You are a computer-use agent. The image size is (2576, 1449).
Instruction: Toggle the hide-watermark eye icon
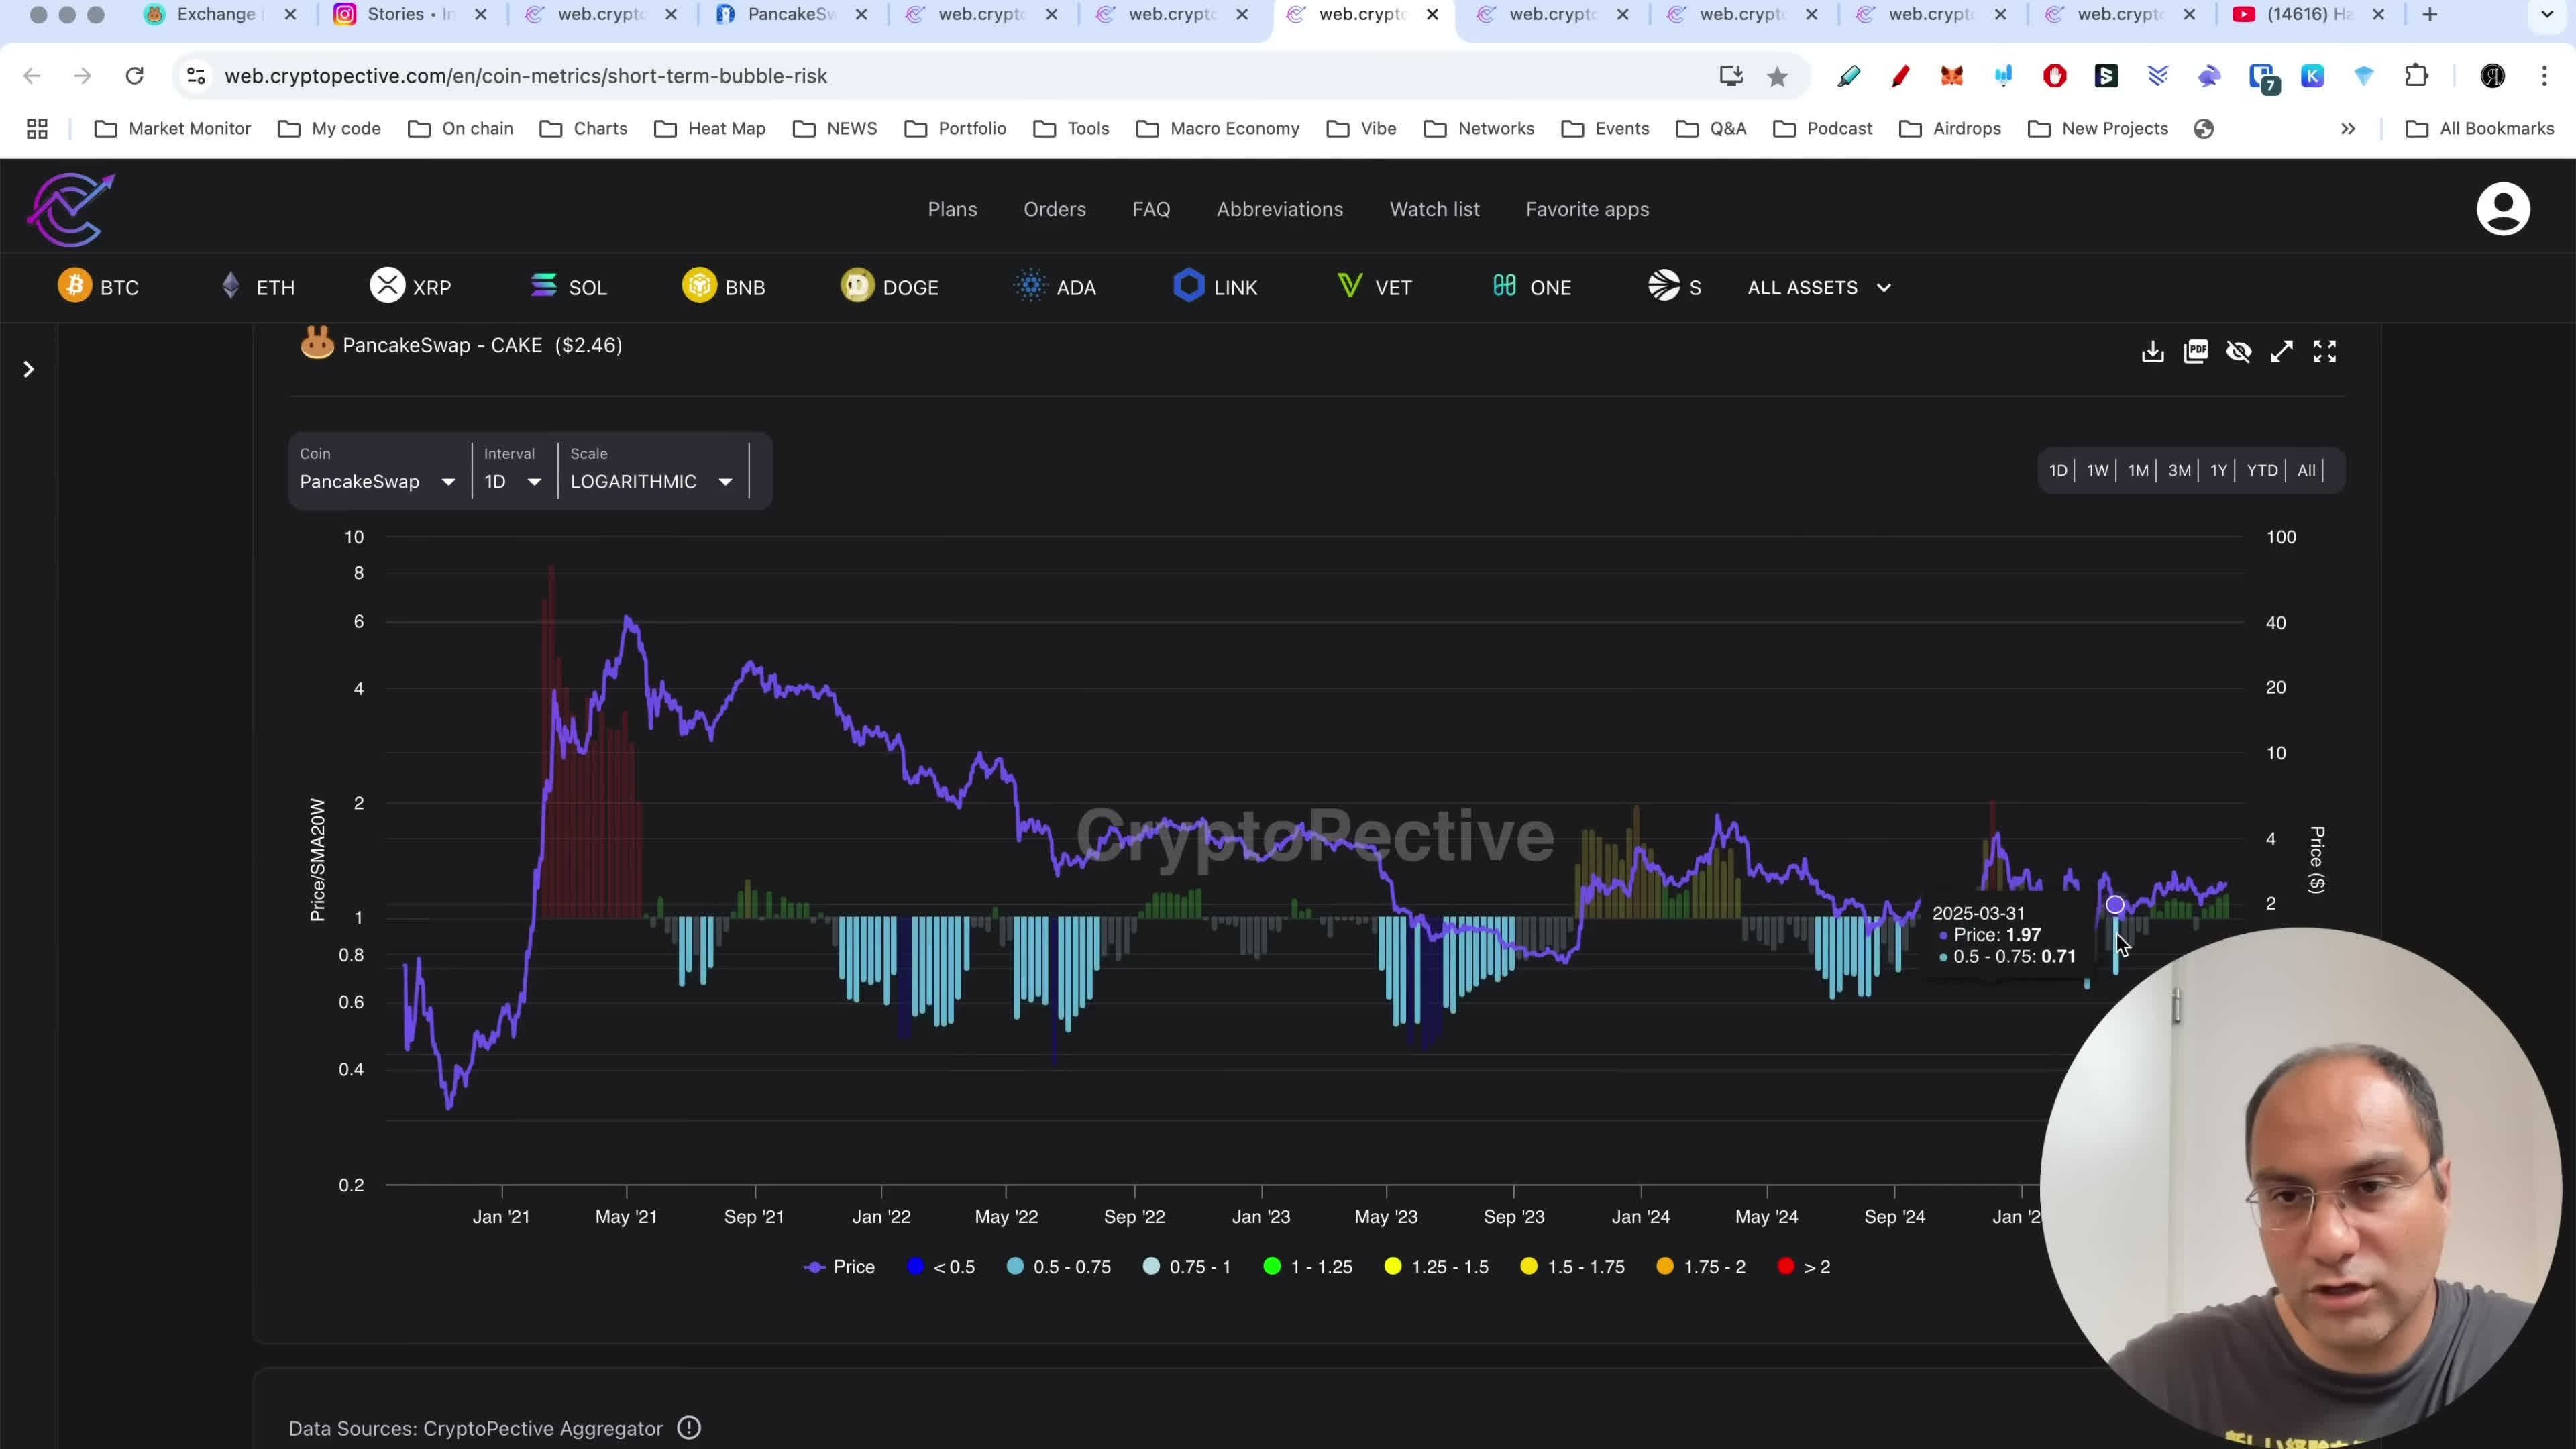coord(2238,352)
